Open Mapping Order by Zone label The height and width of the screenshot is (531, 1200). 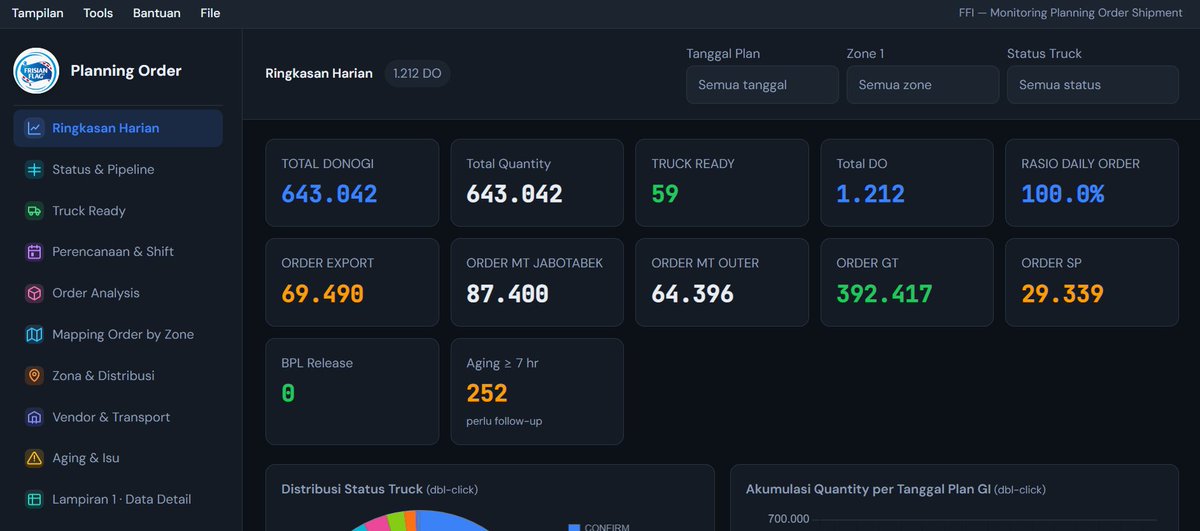pos(123,335)
